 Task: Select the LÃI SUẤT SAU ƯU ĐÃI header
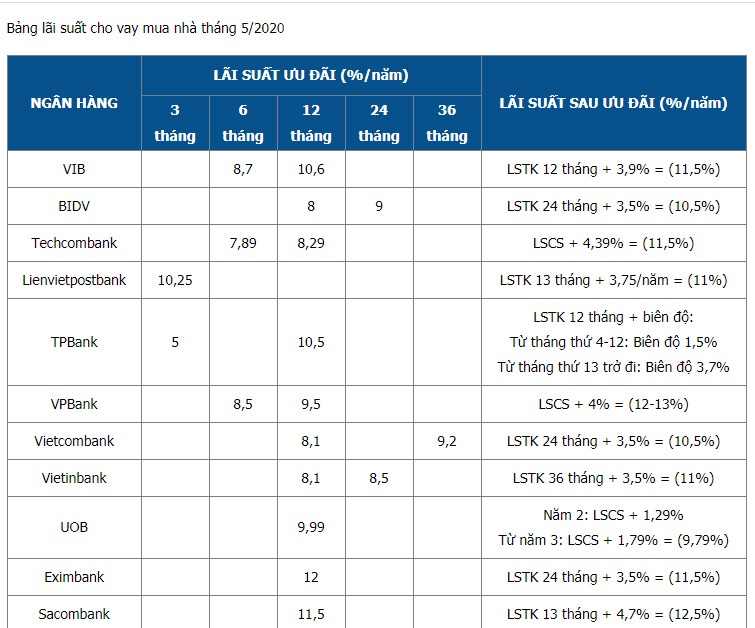point(614,103)
